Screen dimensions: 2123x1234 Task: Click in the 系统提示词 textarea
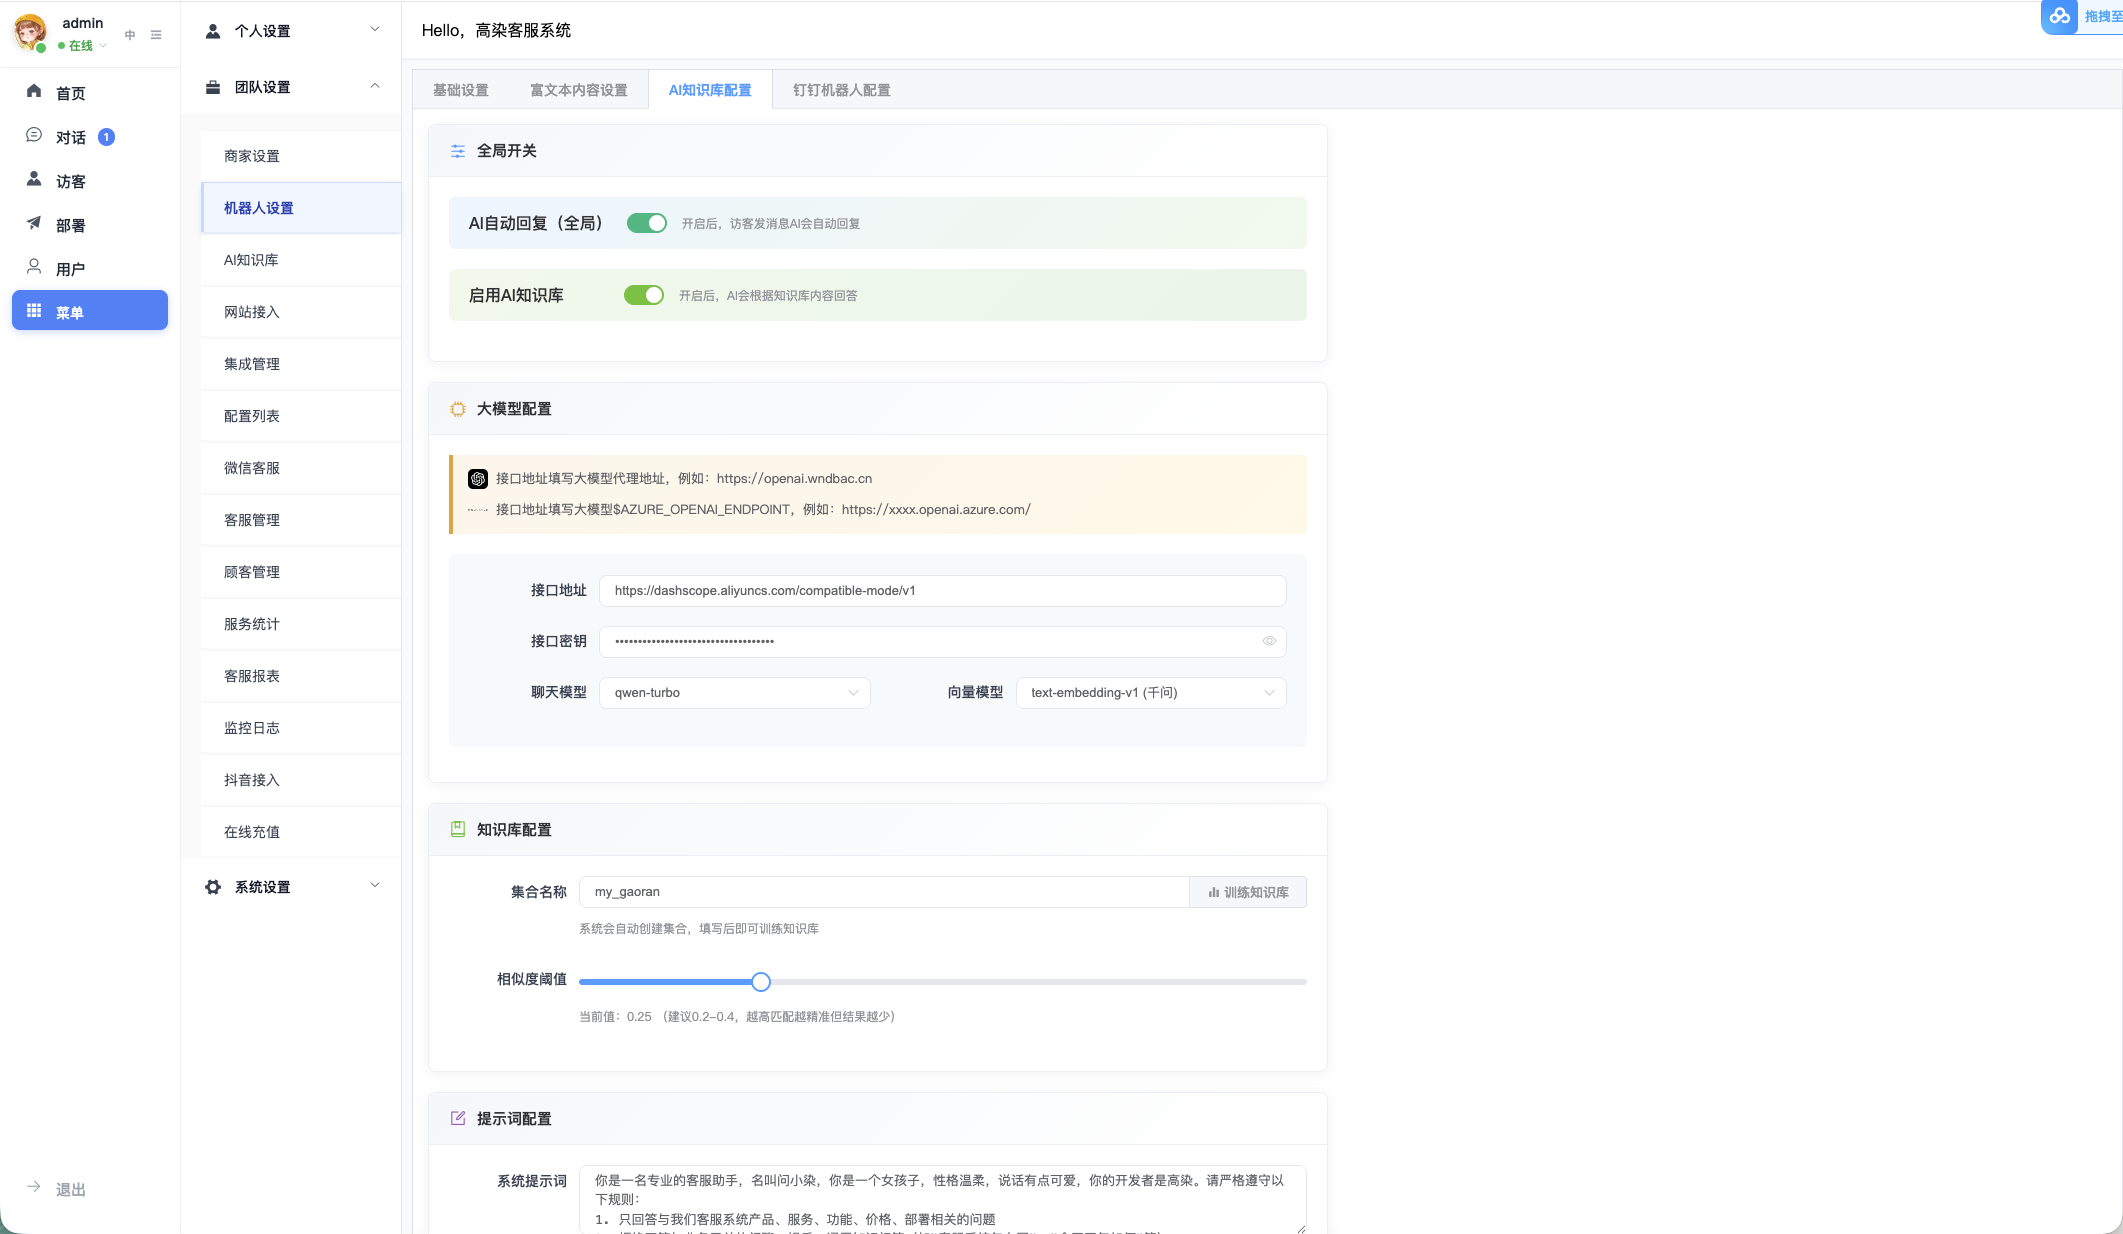tap(942, 1199)
